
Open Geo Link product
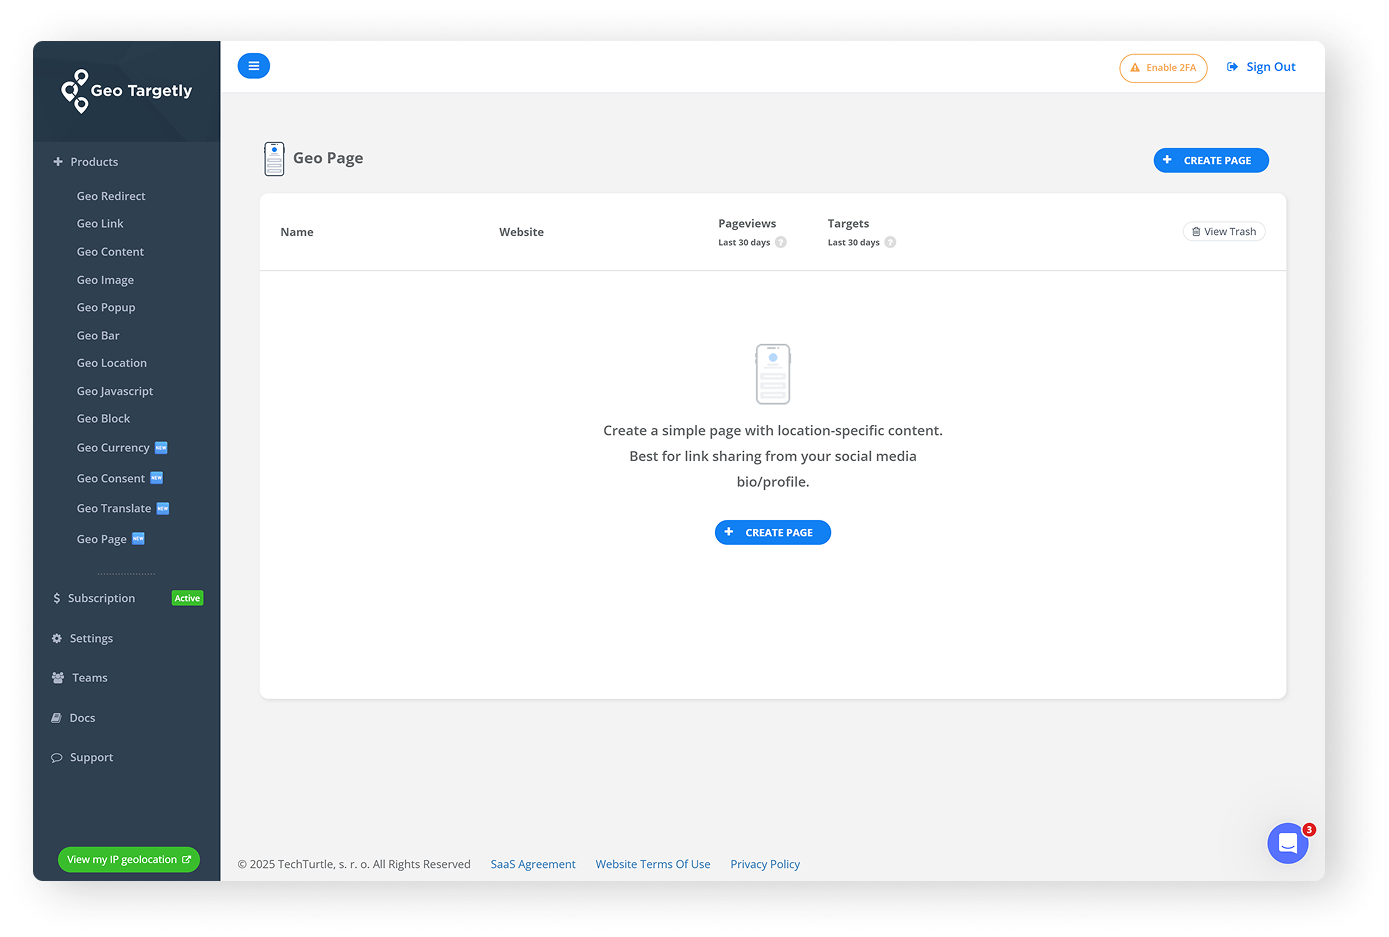100,224
